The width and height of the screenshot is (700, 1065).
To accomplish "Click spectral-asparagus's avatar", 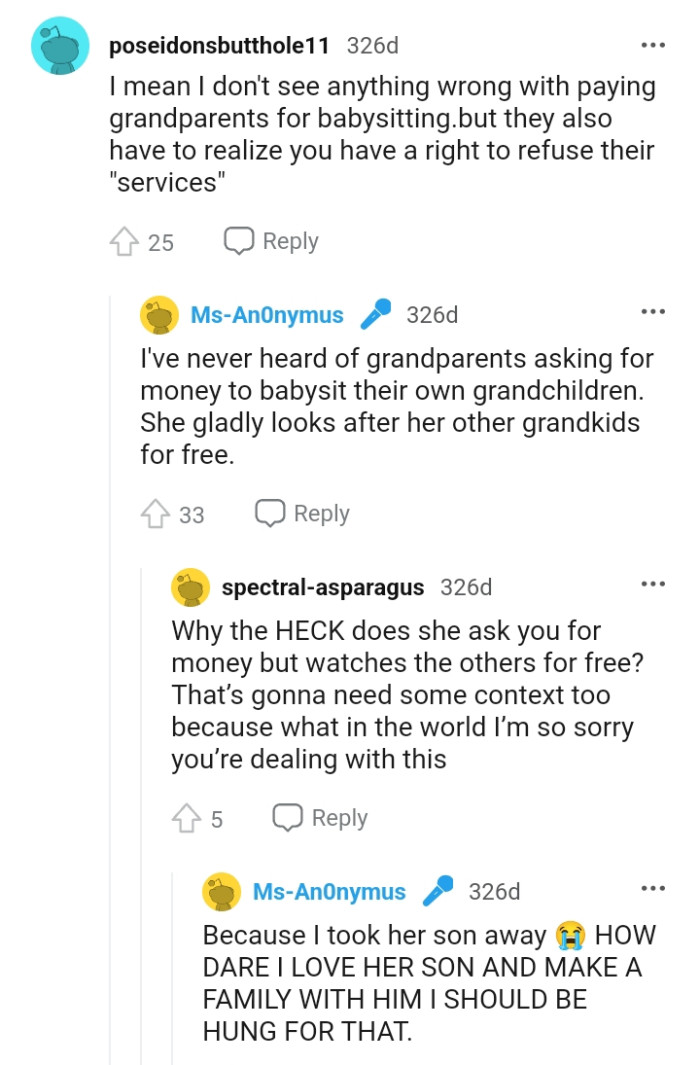I will point(189,587).
